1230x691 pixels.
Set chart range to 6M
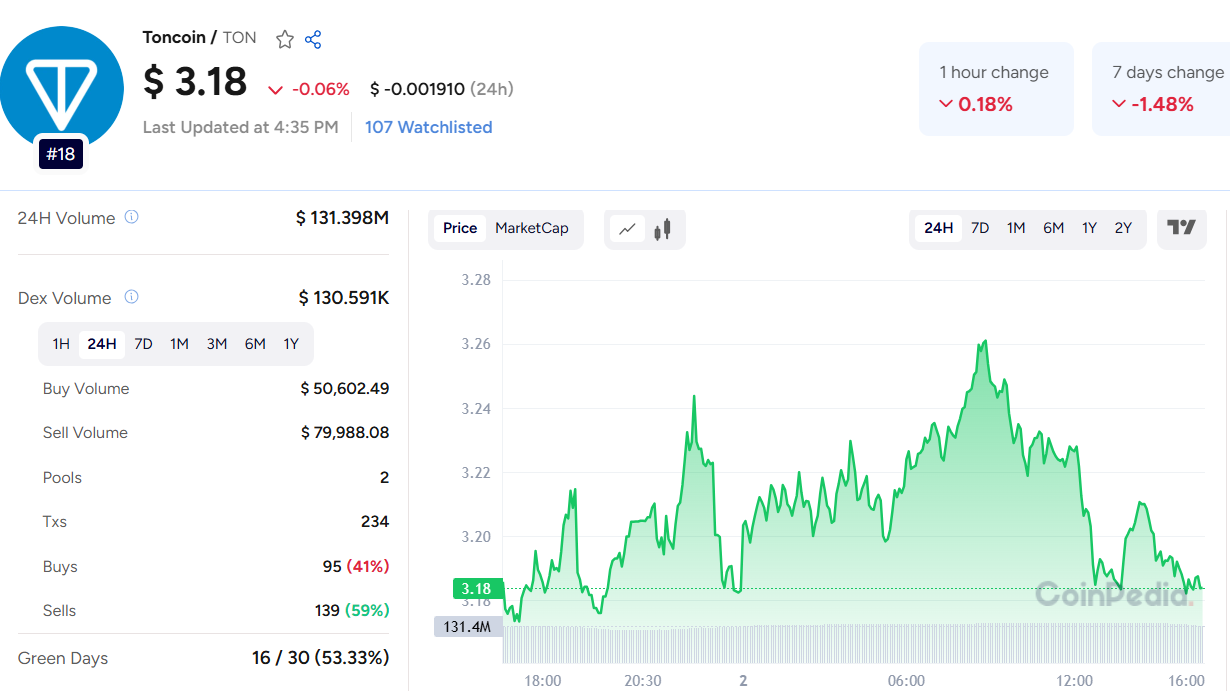click(1054, 228)
